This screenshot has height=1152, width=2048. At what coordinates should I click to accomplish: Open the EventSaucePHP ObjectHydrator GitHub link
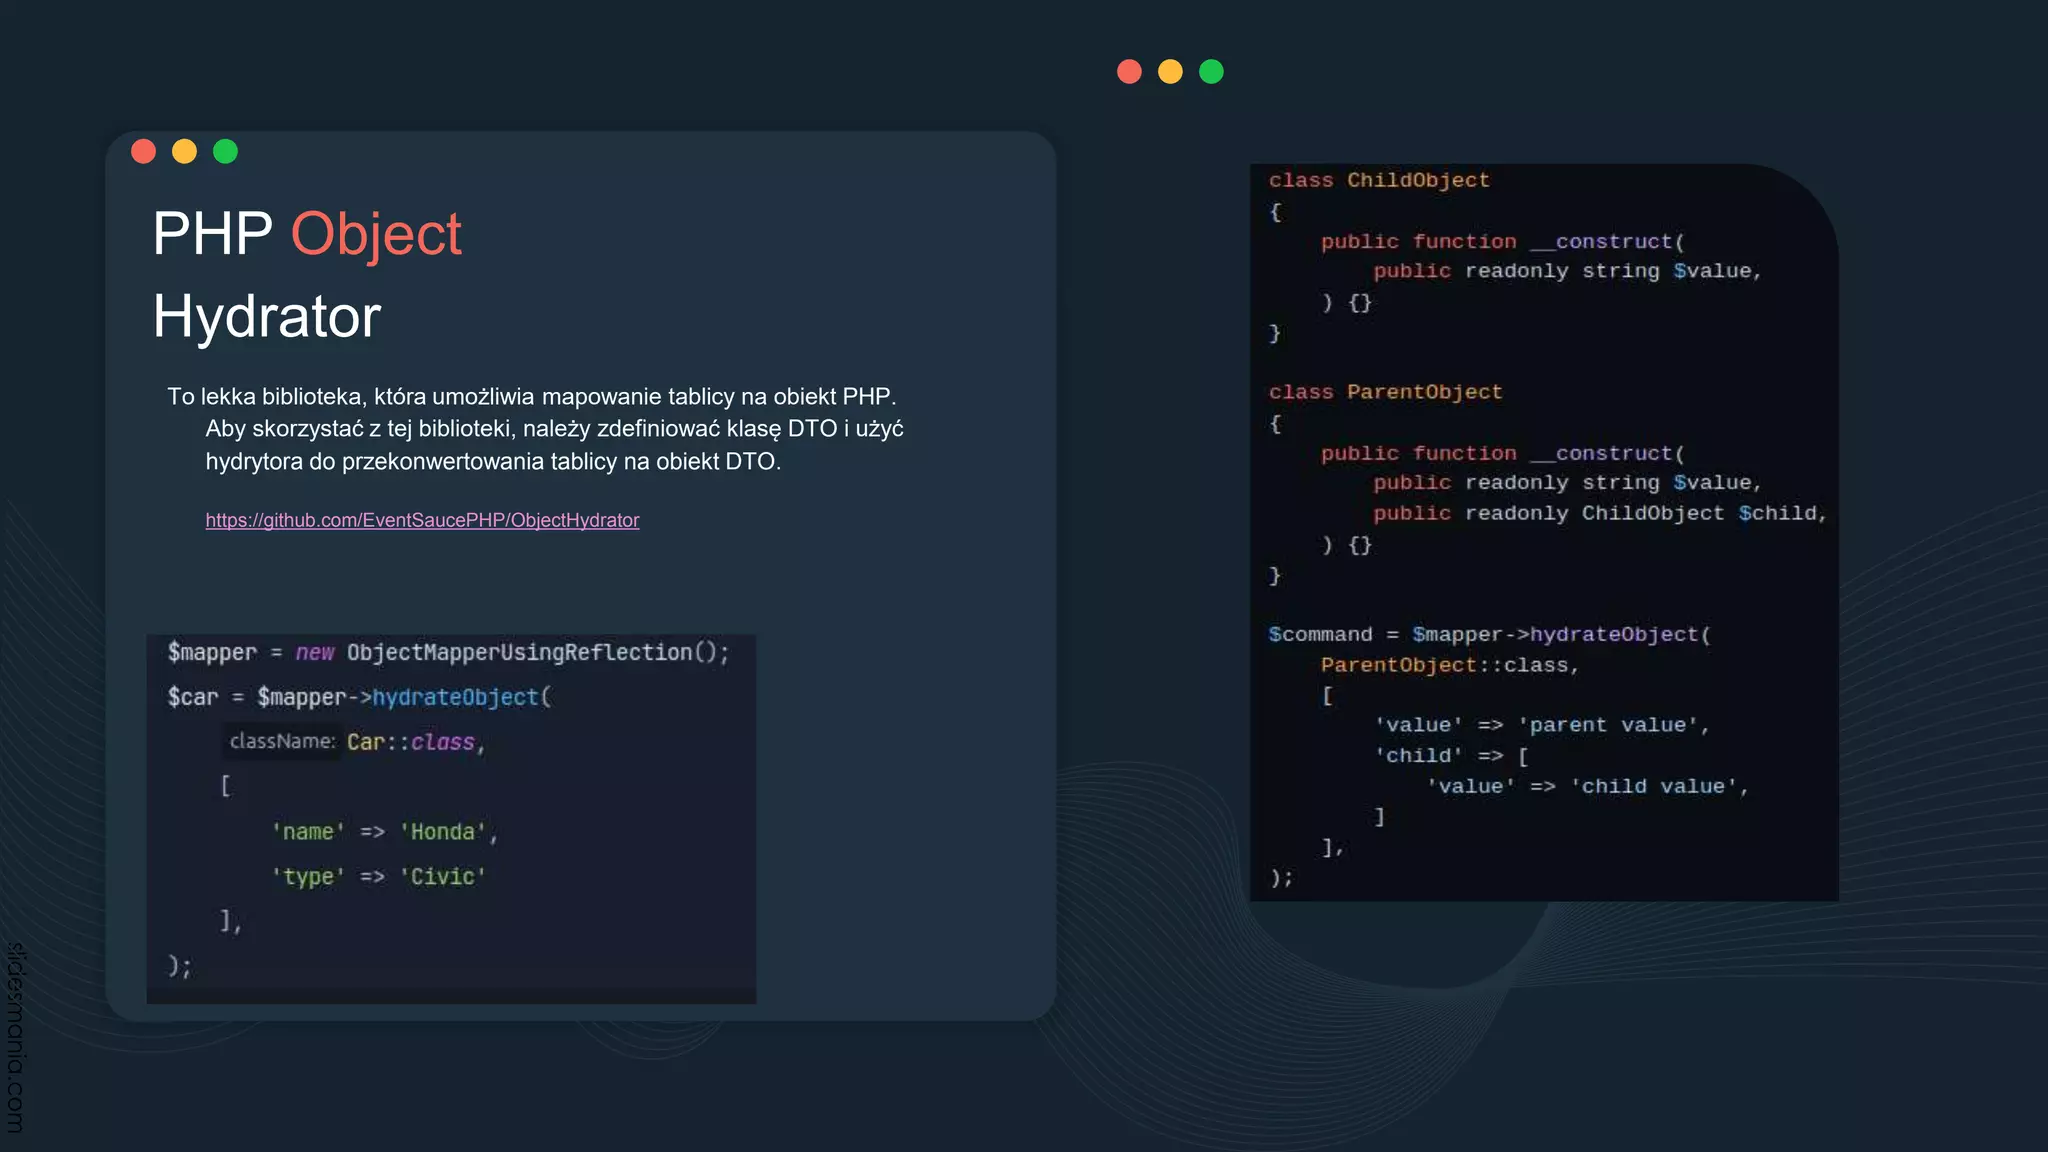point(422,520)
